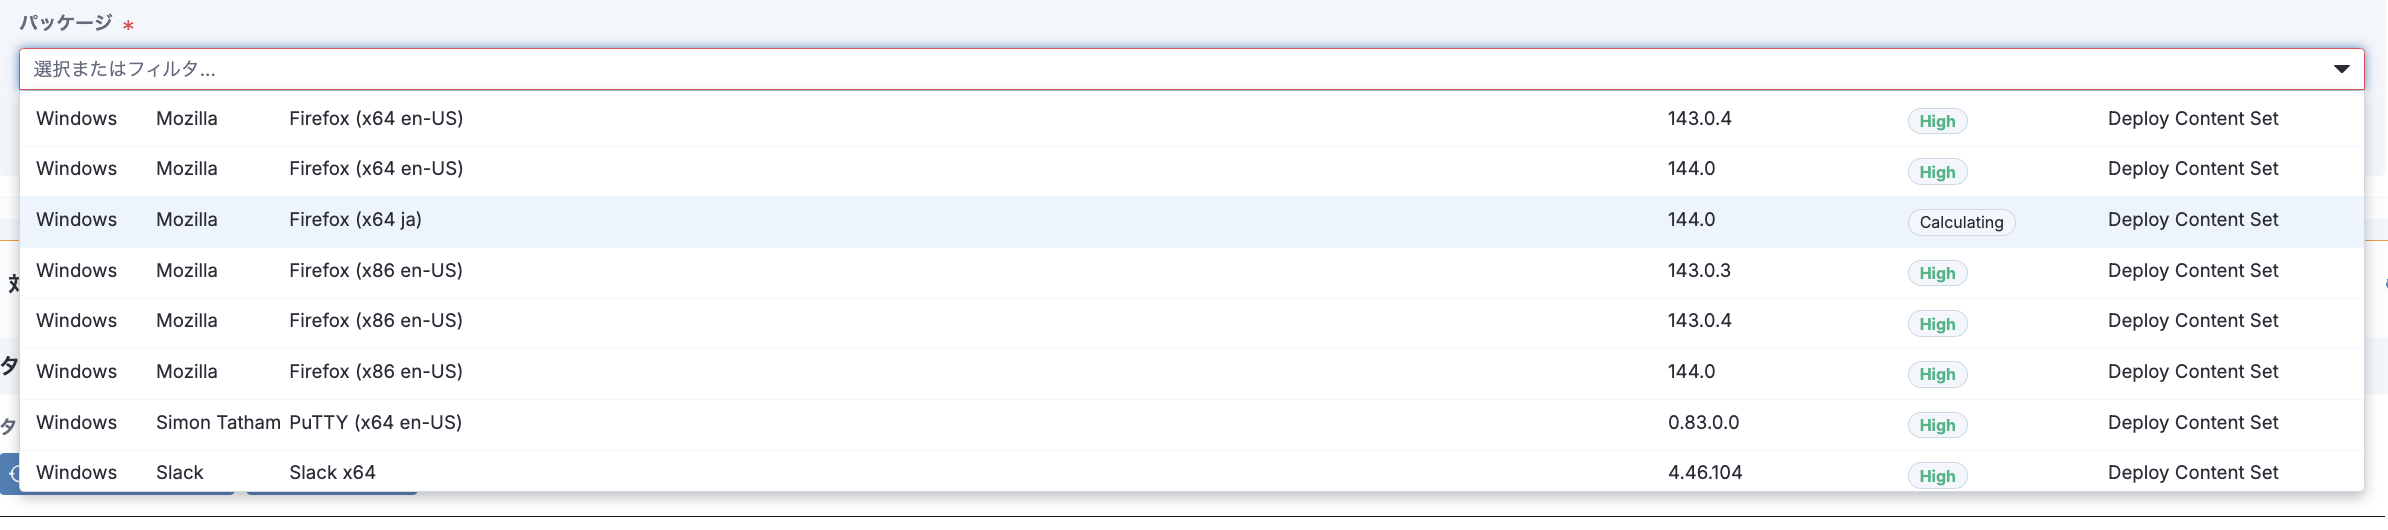Screen dimensions: 2388x530
Task: Click Deploy Content Set on the Slack row
Action: 2192,473
